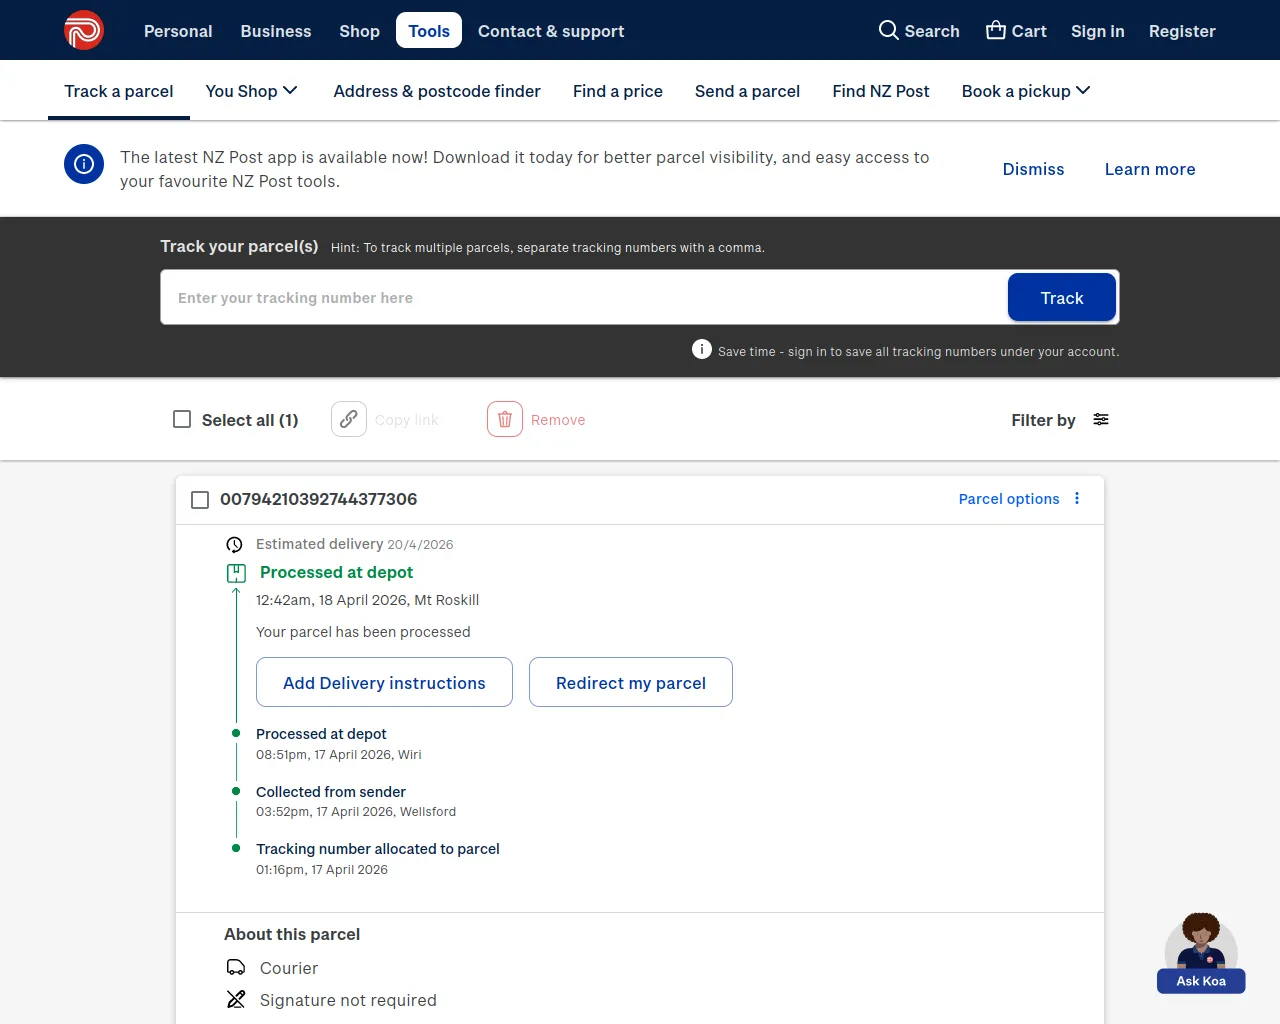Viewport: 1280px width, 1024px height.
Task: Switch to the Tools menu
Action: [428, 30]
